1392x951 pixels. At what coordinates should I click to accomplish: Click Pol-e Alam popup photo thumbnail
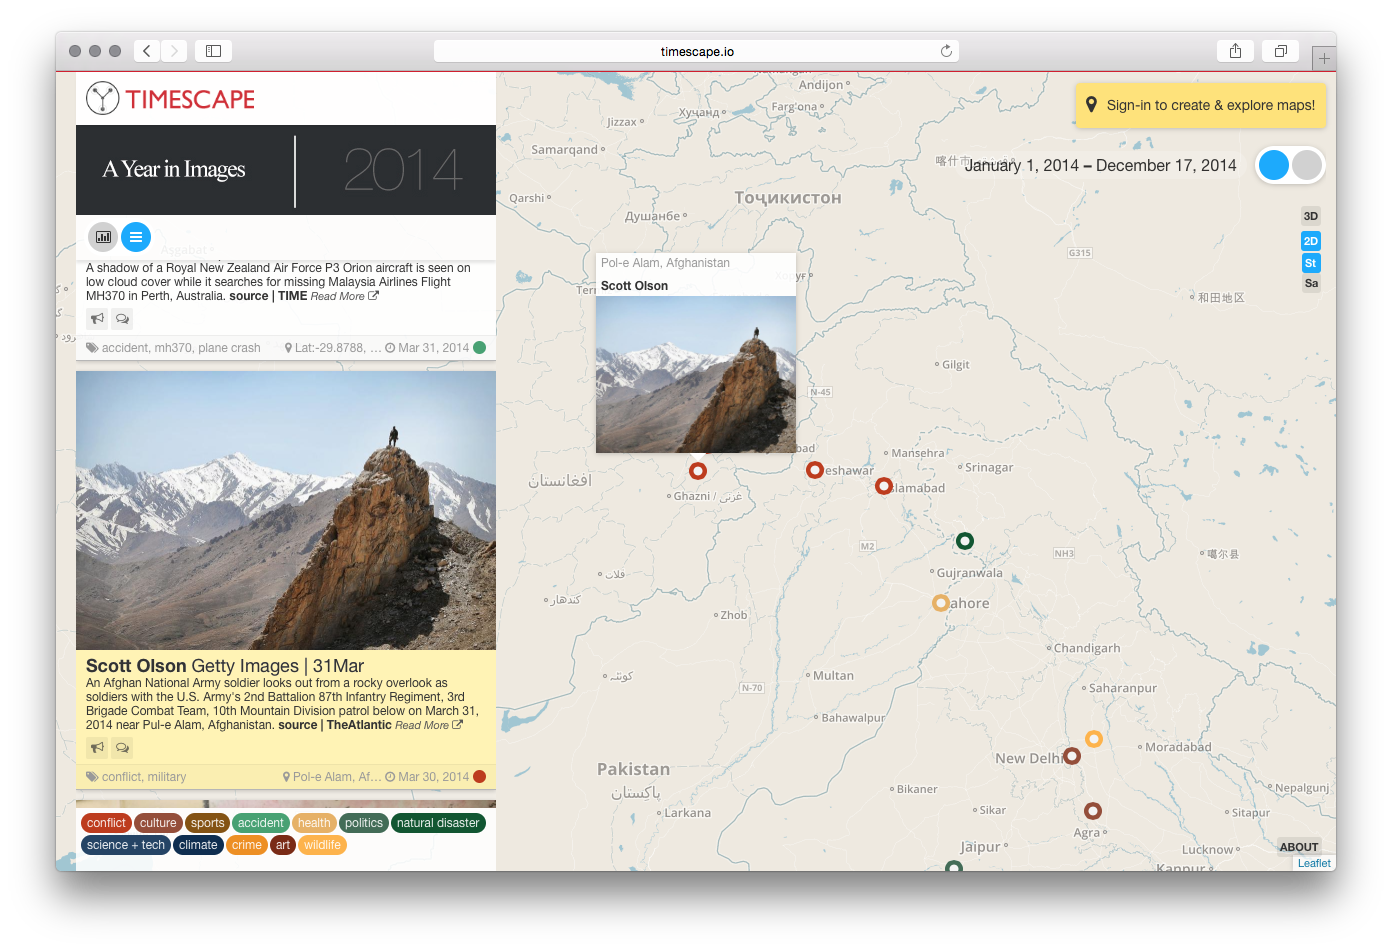(x=696, y=374)
